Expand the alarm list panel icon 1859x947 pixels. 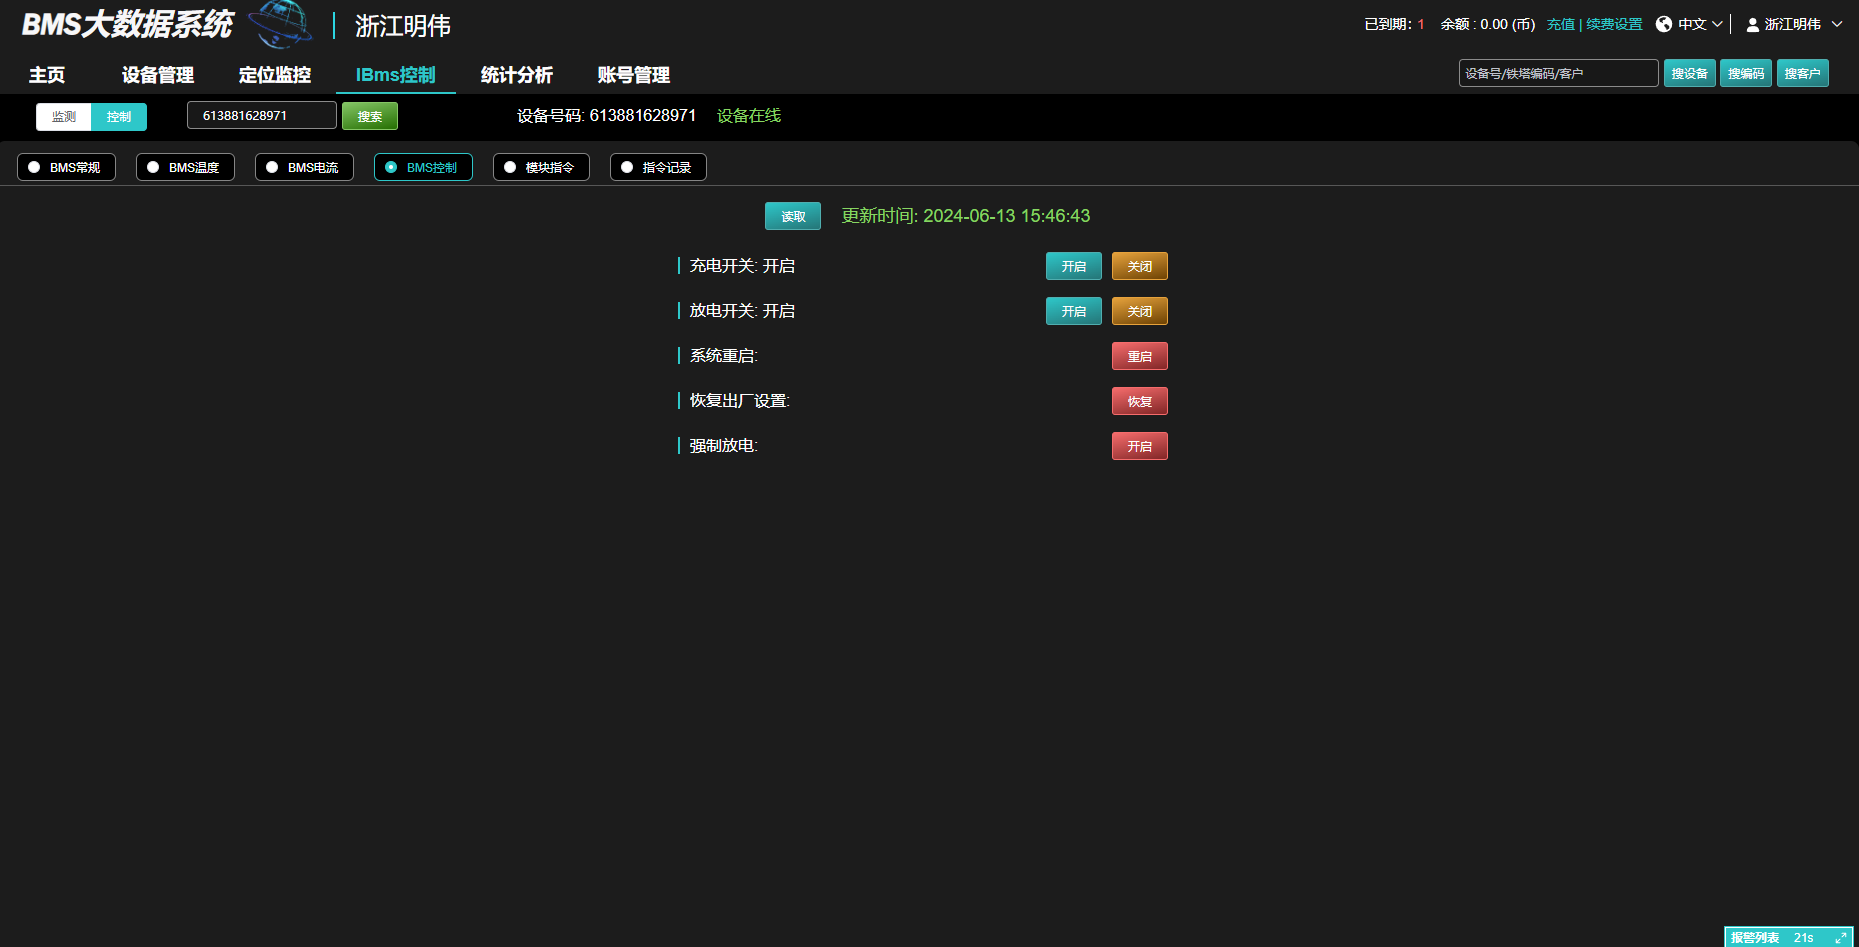[x=1840, y=938]
